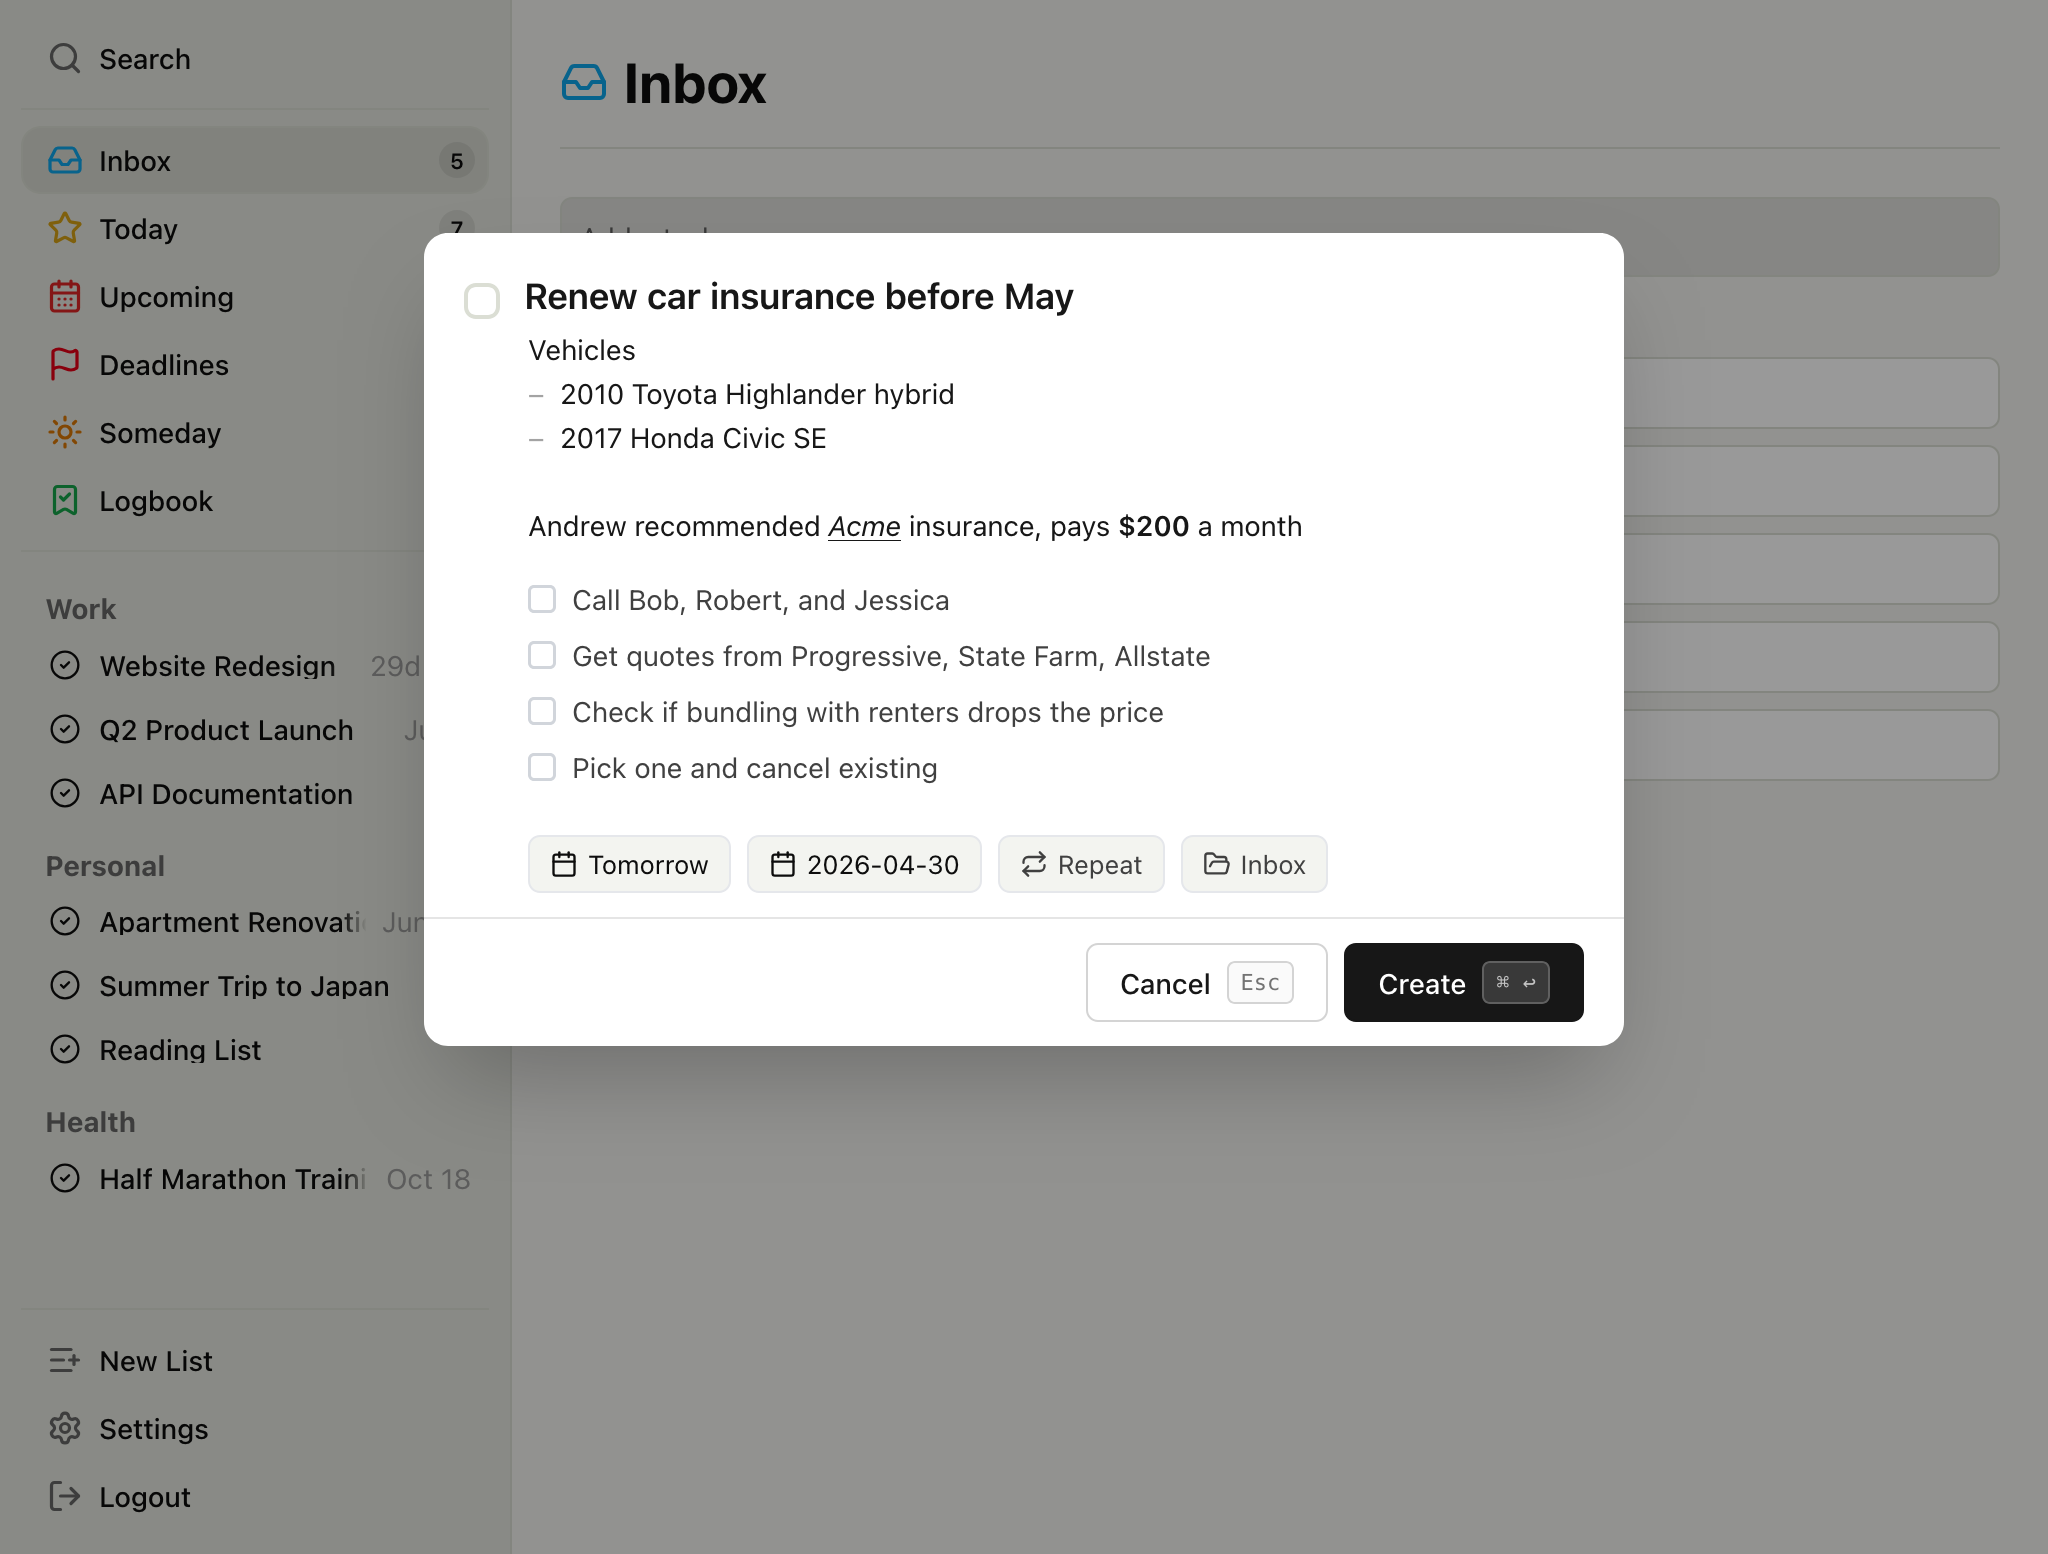Click the Work section heading
This screenshot has width=2048, height=1554.
(81, 609)
